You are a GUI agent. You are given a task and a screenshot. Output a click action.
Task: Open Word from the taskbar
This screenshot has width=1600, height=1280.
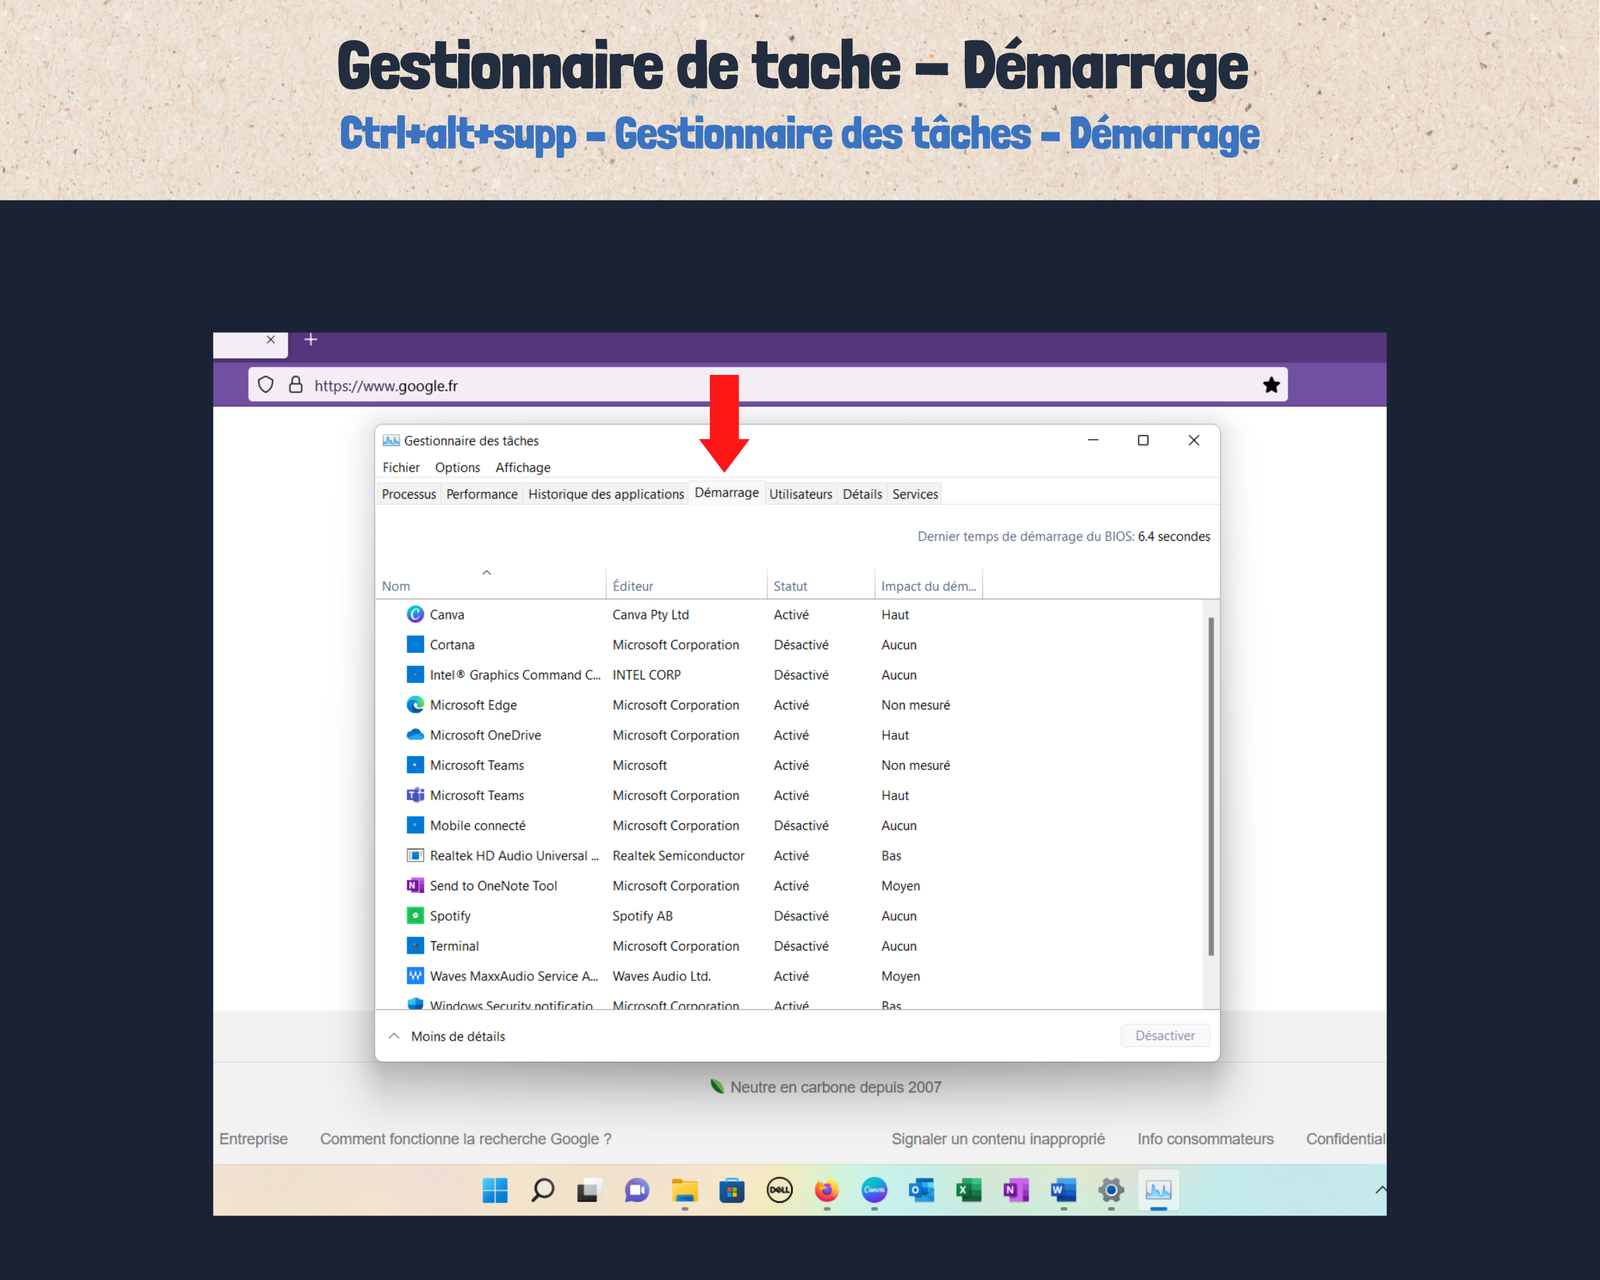(x=1062, y=1190)
